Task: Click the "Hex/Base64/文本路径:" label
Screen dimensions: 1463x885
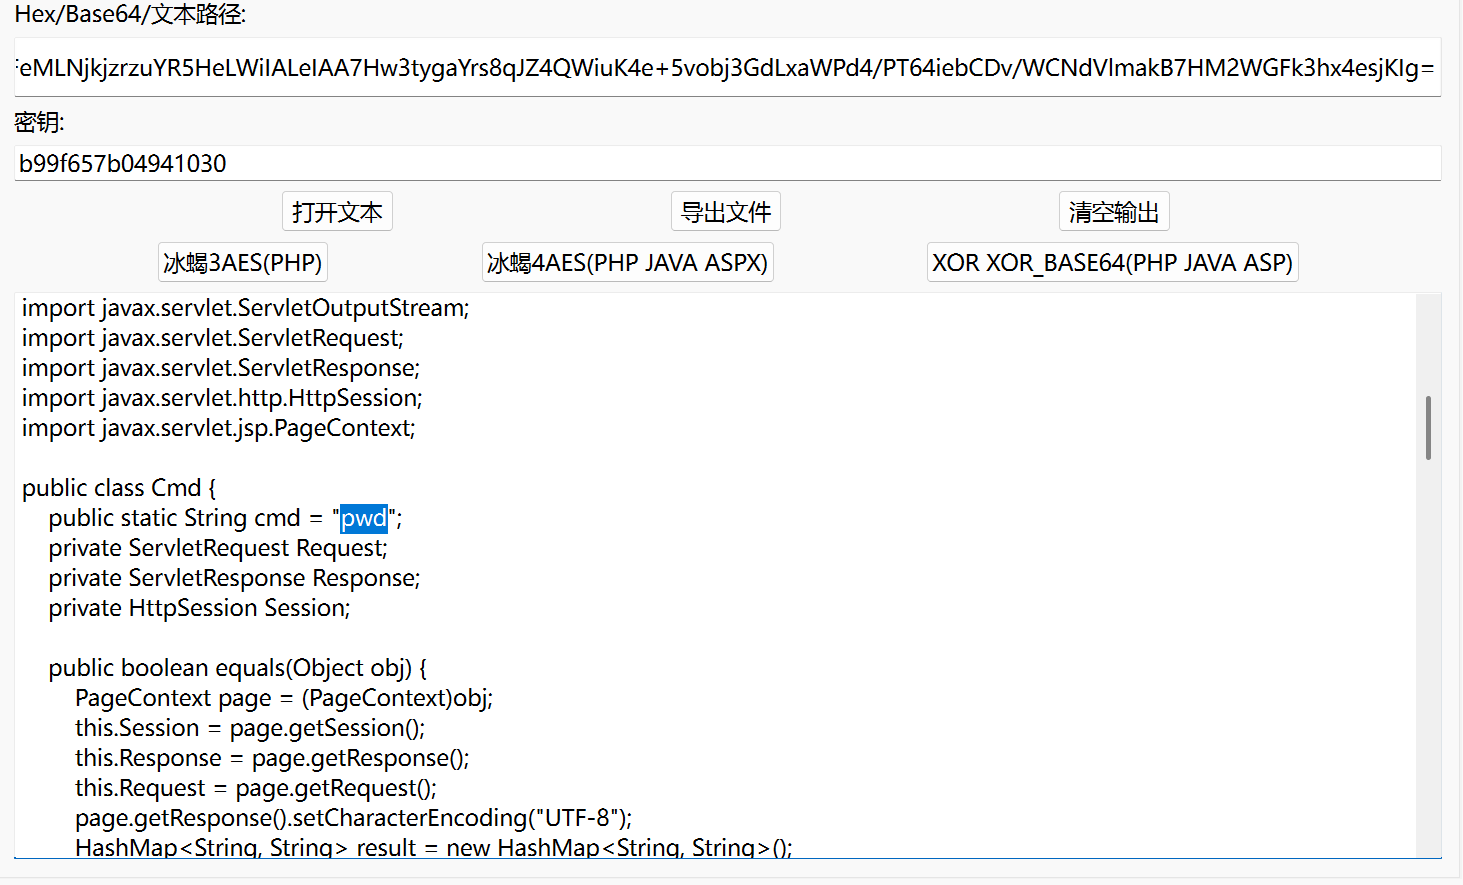Action: [130, 15]
